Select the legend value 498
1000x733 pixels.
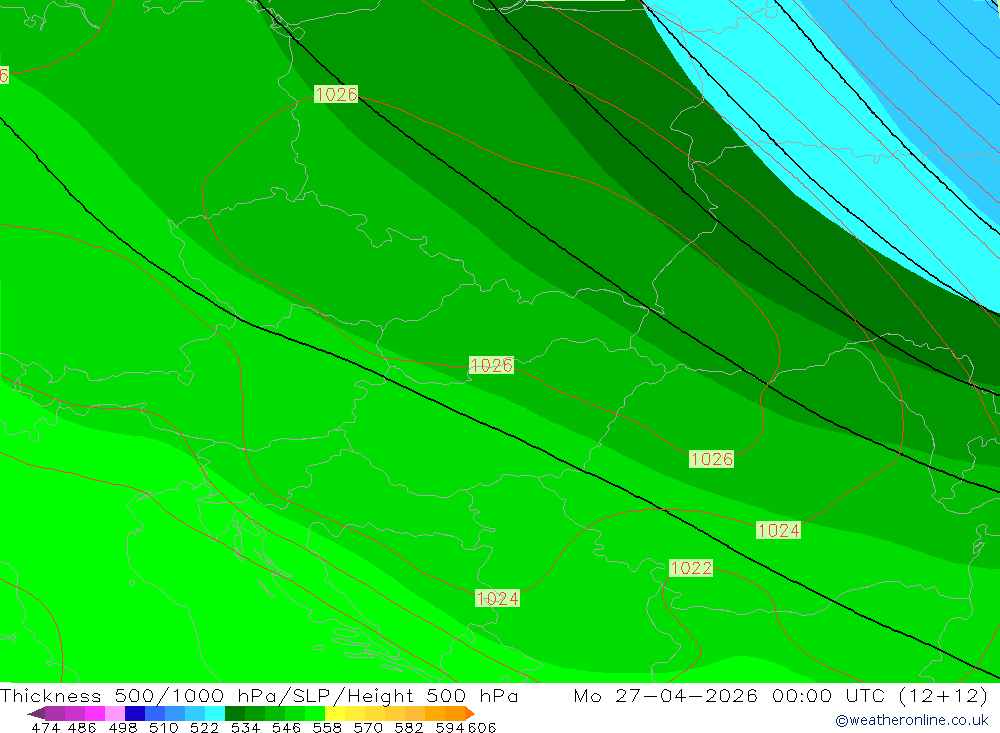pyautogui.click(x=123, y=727)
